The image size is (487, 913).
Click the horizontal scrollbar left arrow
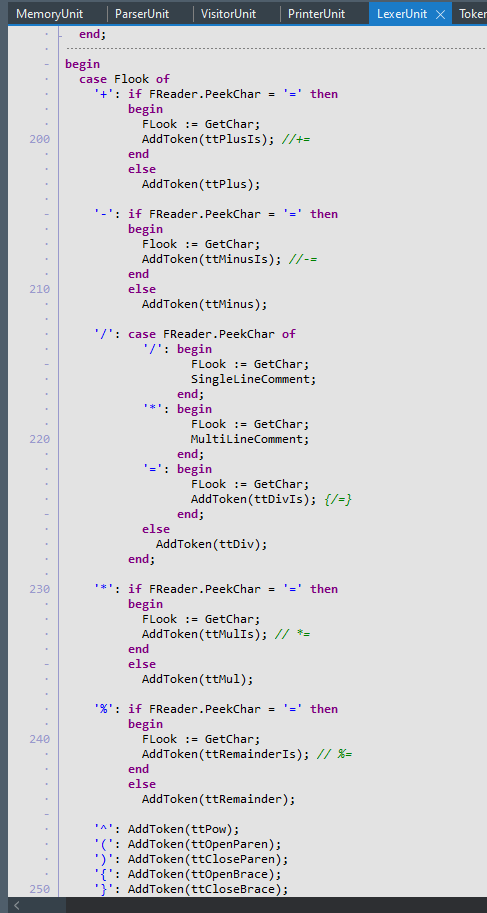tap(17, 905)
